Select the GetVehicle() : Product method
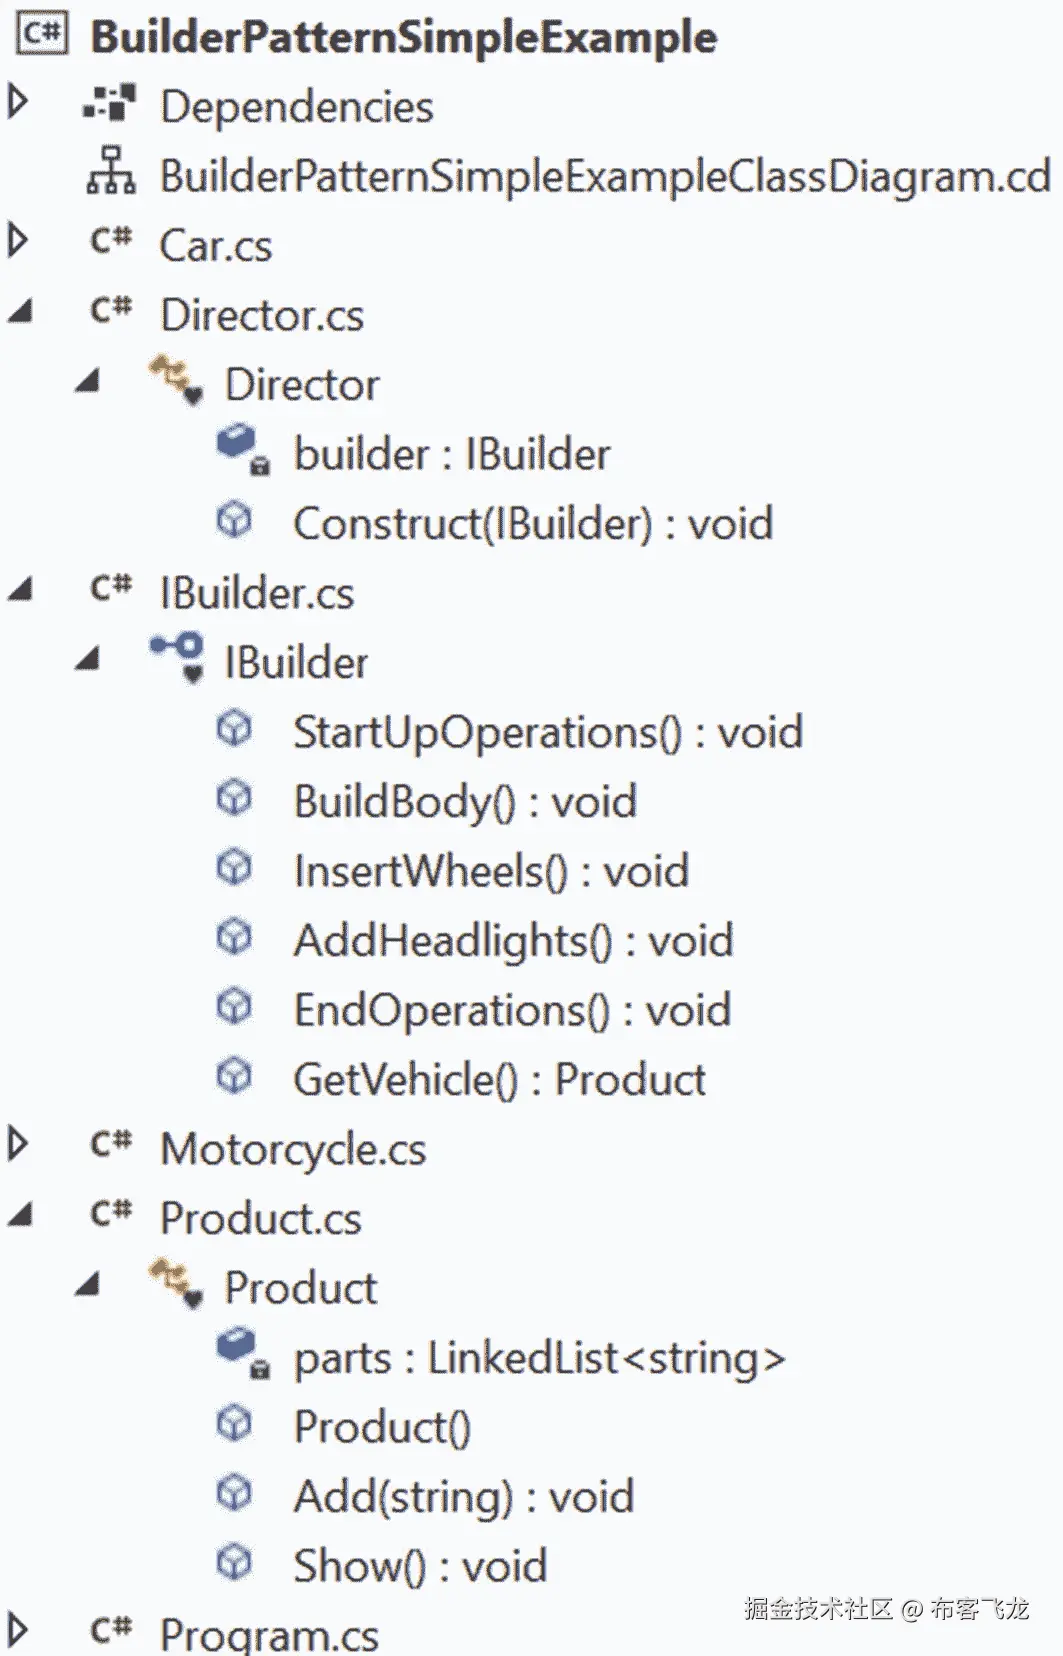 498,1078
